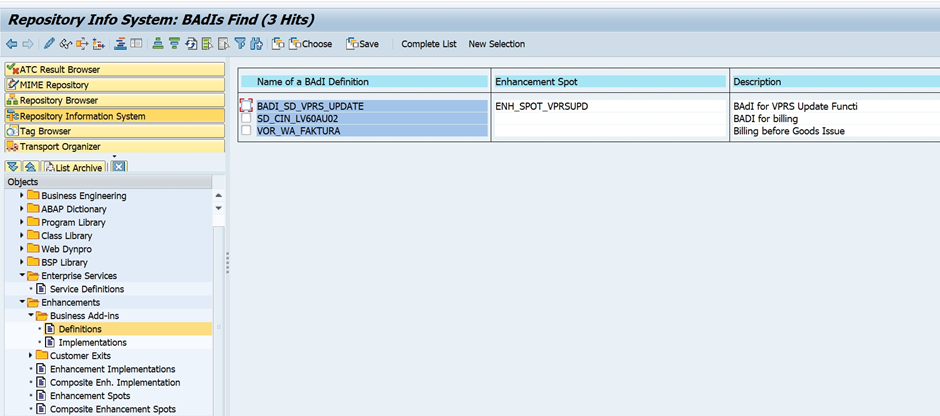
Task: Sort list in ascending order
Action: coord(158,44)
